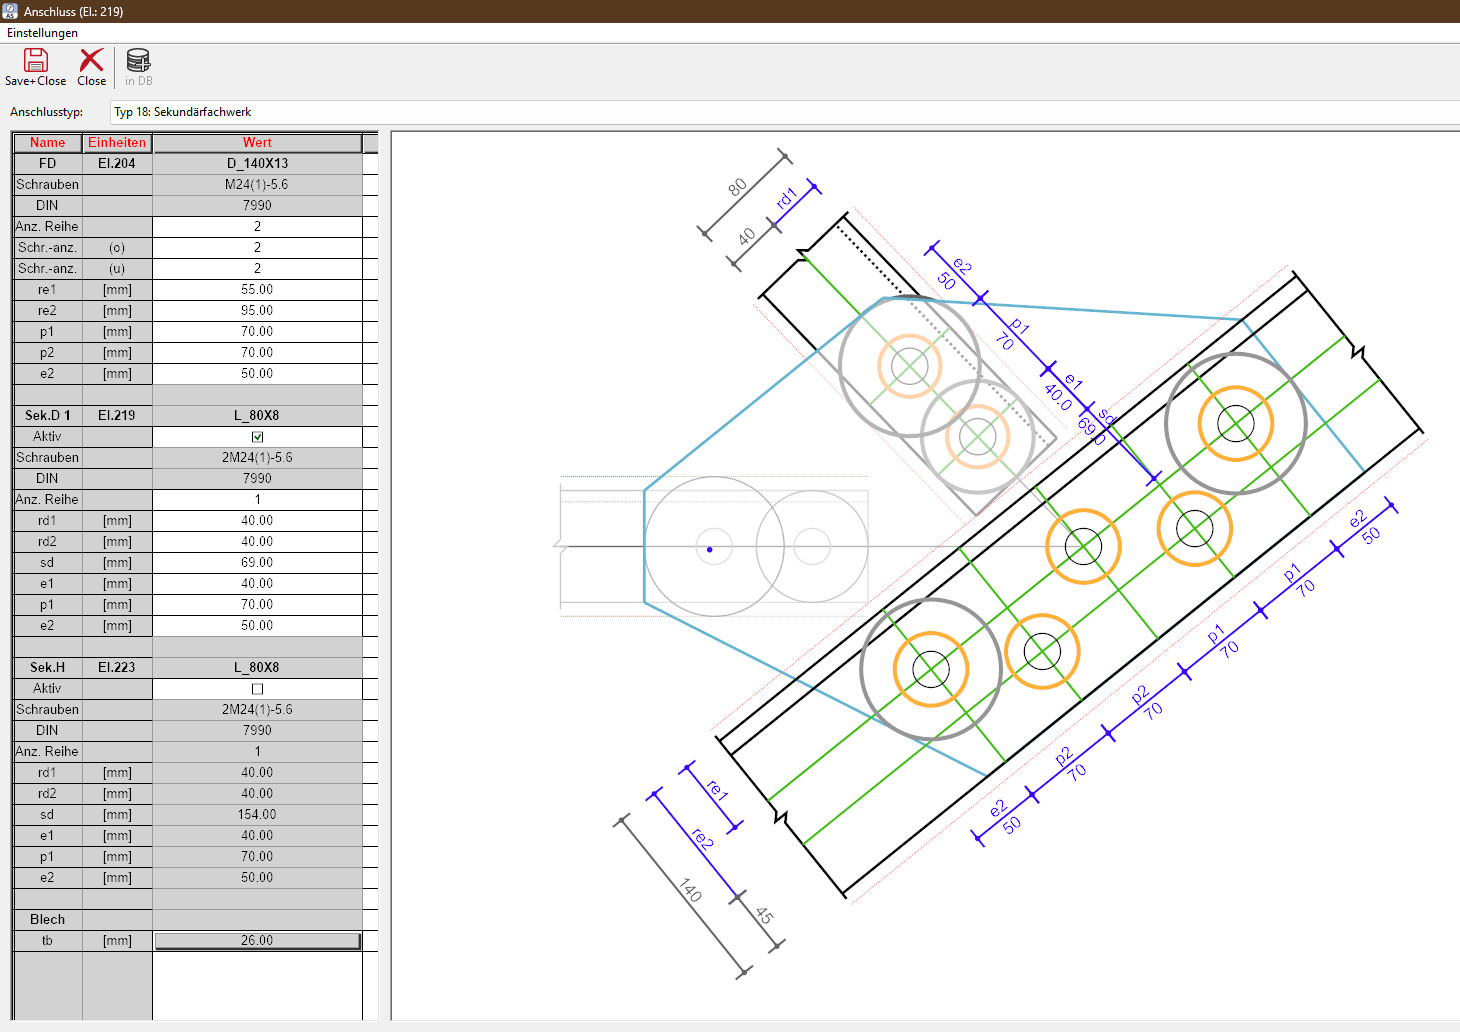Open the Einstellungen menu

coord(42,33)
